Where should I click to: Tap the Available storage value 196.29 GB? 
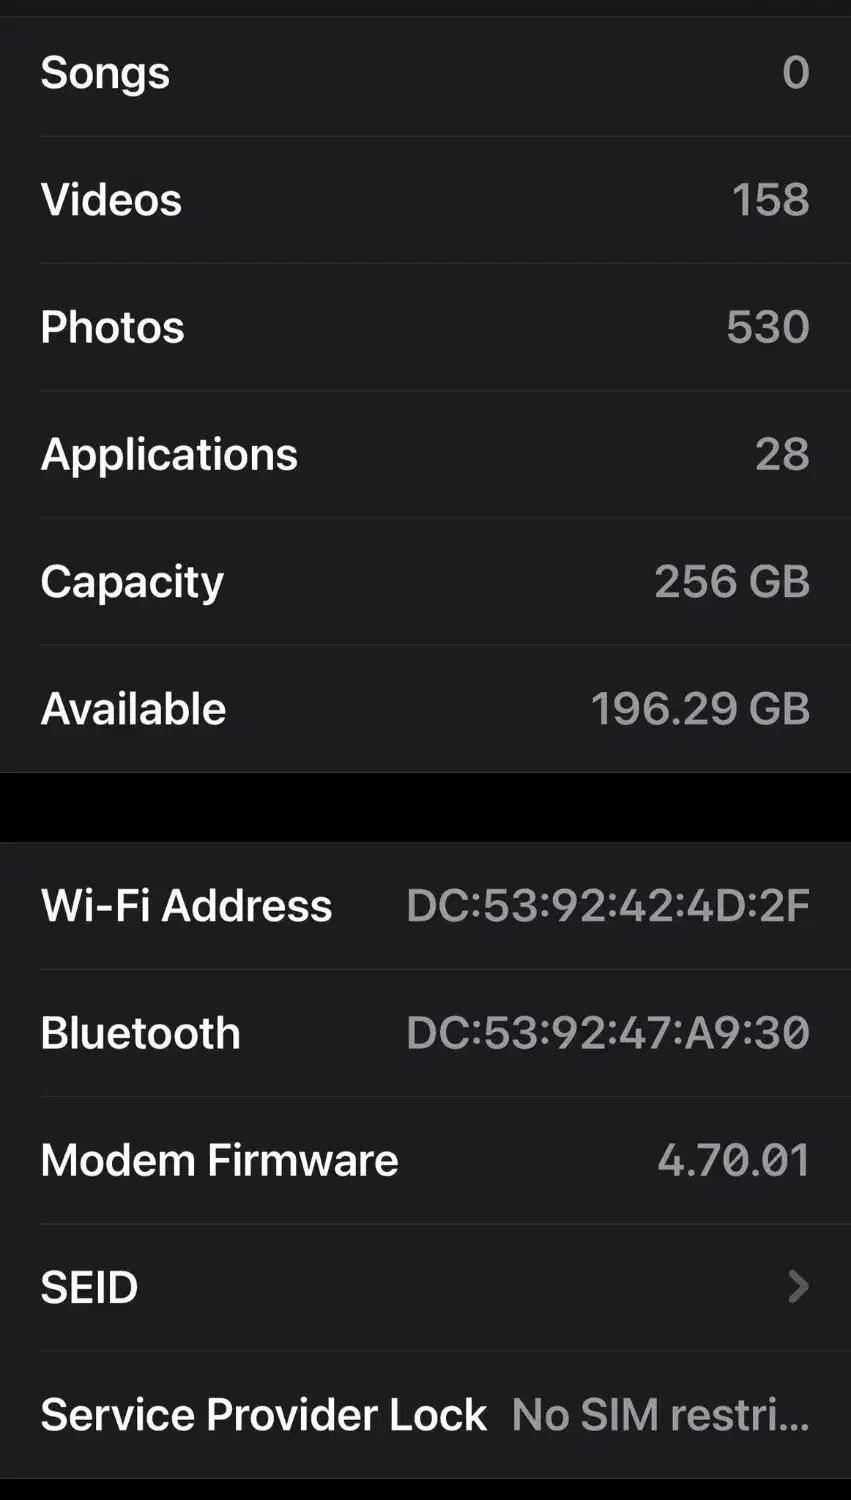point(699,709)
